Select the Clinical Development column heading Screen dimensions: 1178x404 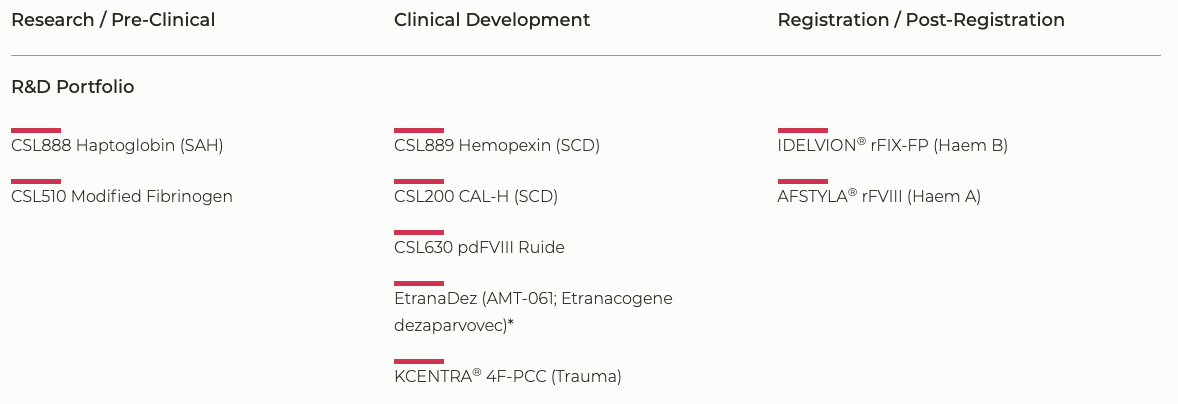(492, 20)
